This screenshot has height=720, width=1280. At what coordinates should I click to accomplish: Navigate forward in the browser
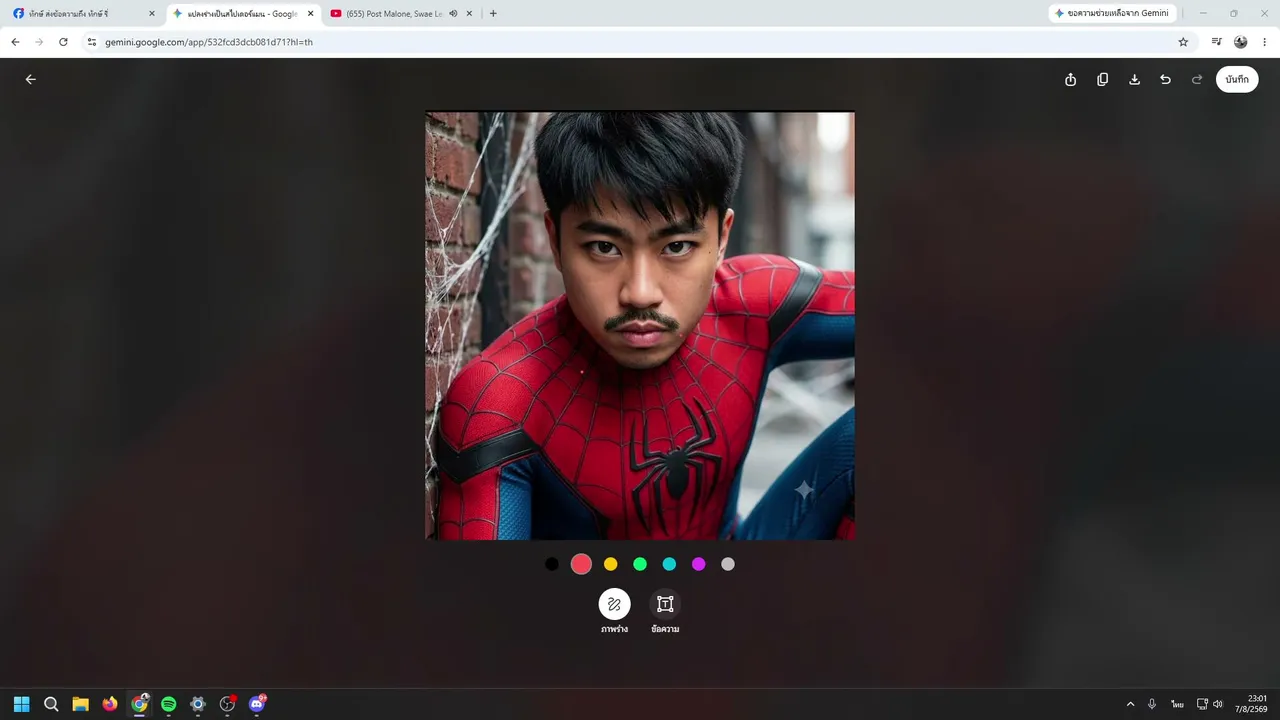[39, 42]
